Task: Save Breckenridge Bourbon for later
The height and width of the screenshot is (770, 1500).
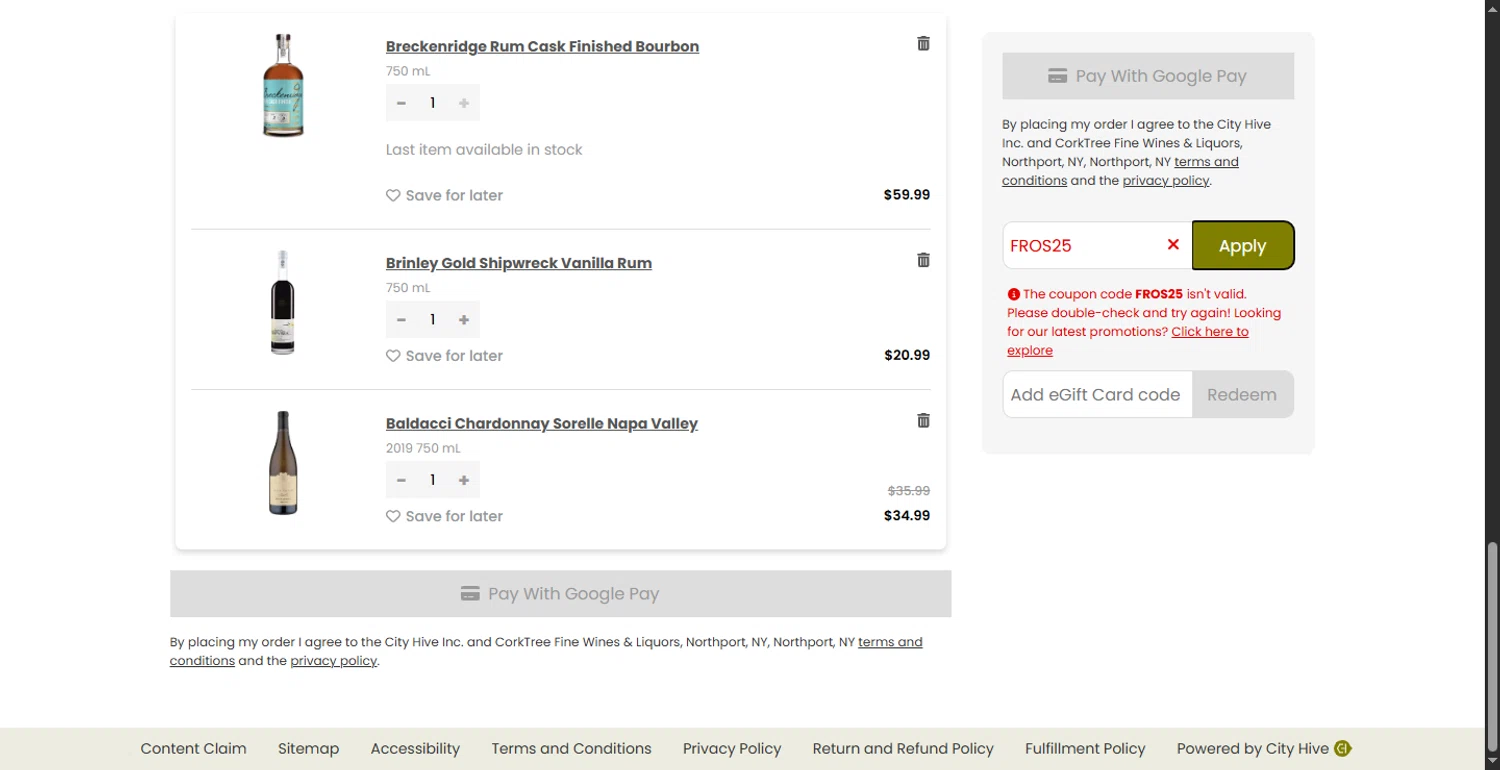Action: pos(445,196)
